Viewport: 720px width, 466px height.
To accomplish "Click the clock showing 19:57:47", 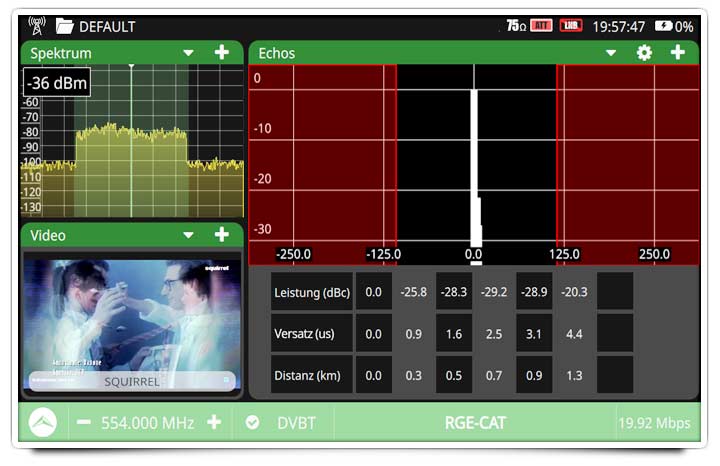I will click(619, 27).
